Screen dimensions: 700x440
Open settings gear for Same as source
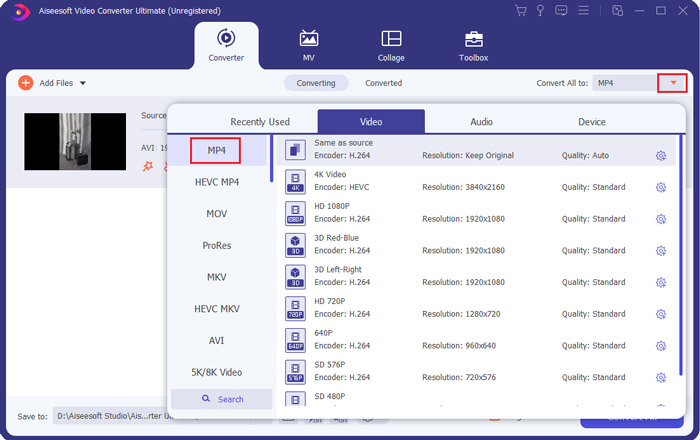(661, 155)
